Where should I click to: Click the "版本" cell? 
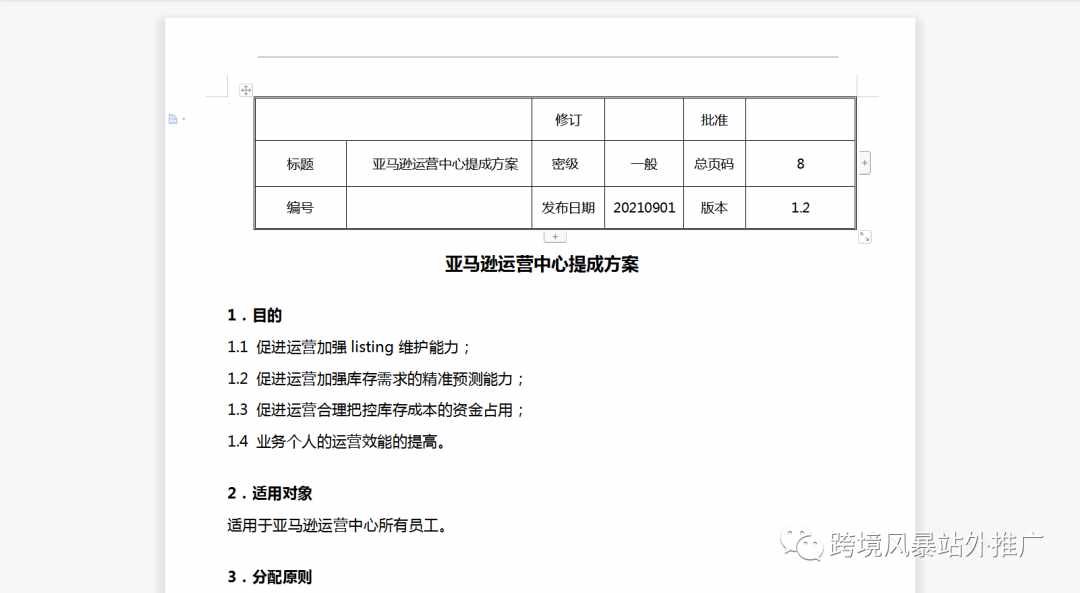coord(714,207)
